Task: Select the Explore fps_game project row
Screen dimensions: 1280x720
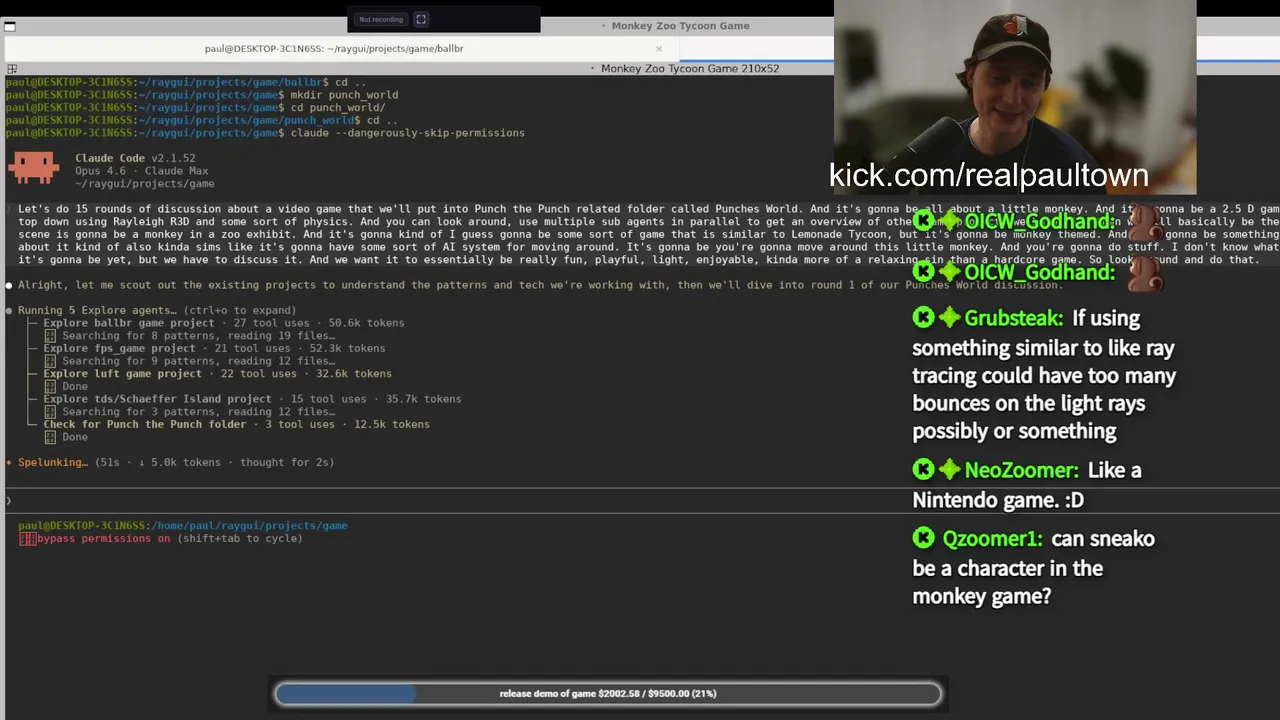Action: click(213, 348)
